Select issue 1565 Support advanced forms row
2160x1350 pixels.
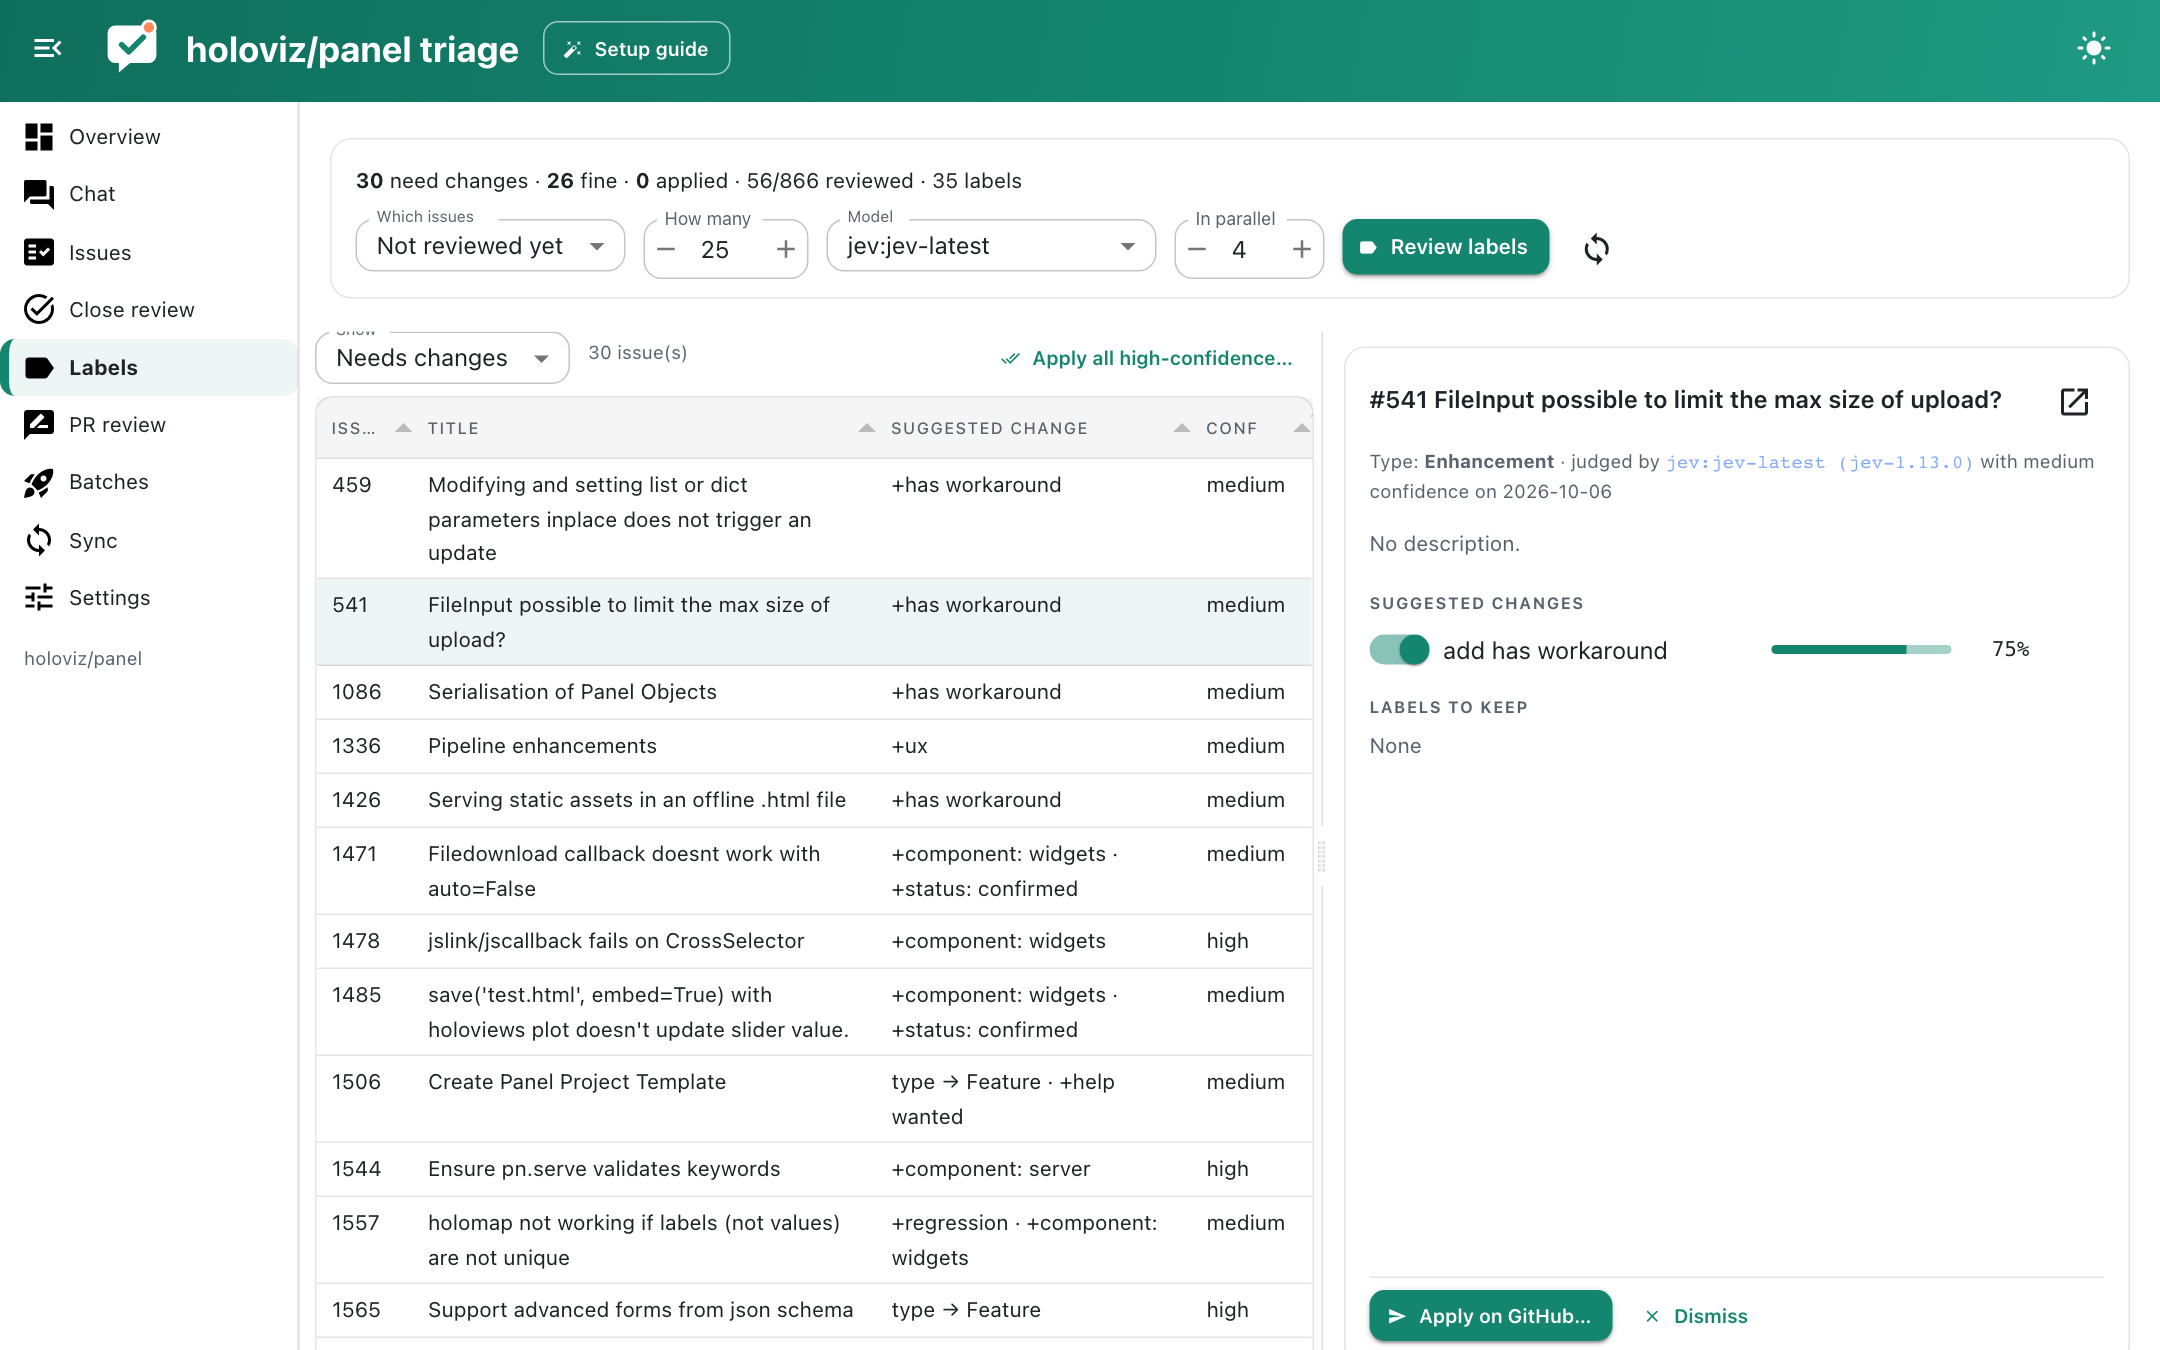click(814, 1310)
